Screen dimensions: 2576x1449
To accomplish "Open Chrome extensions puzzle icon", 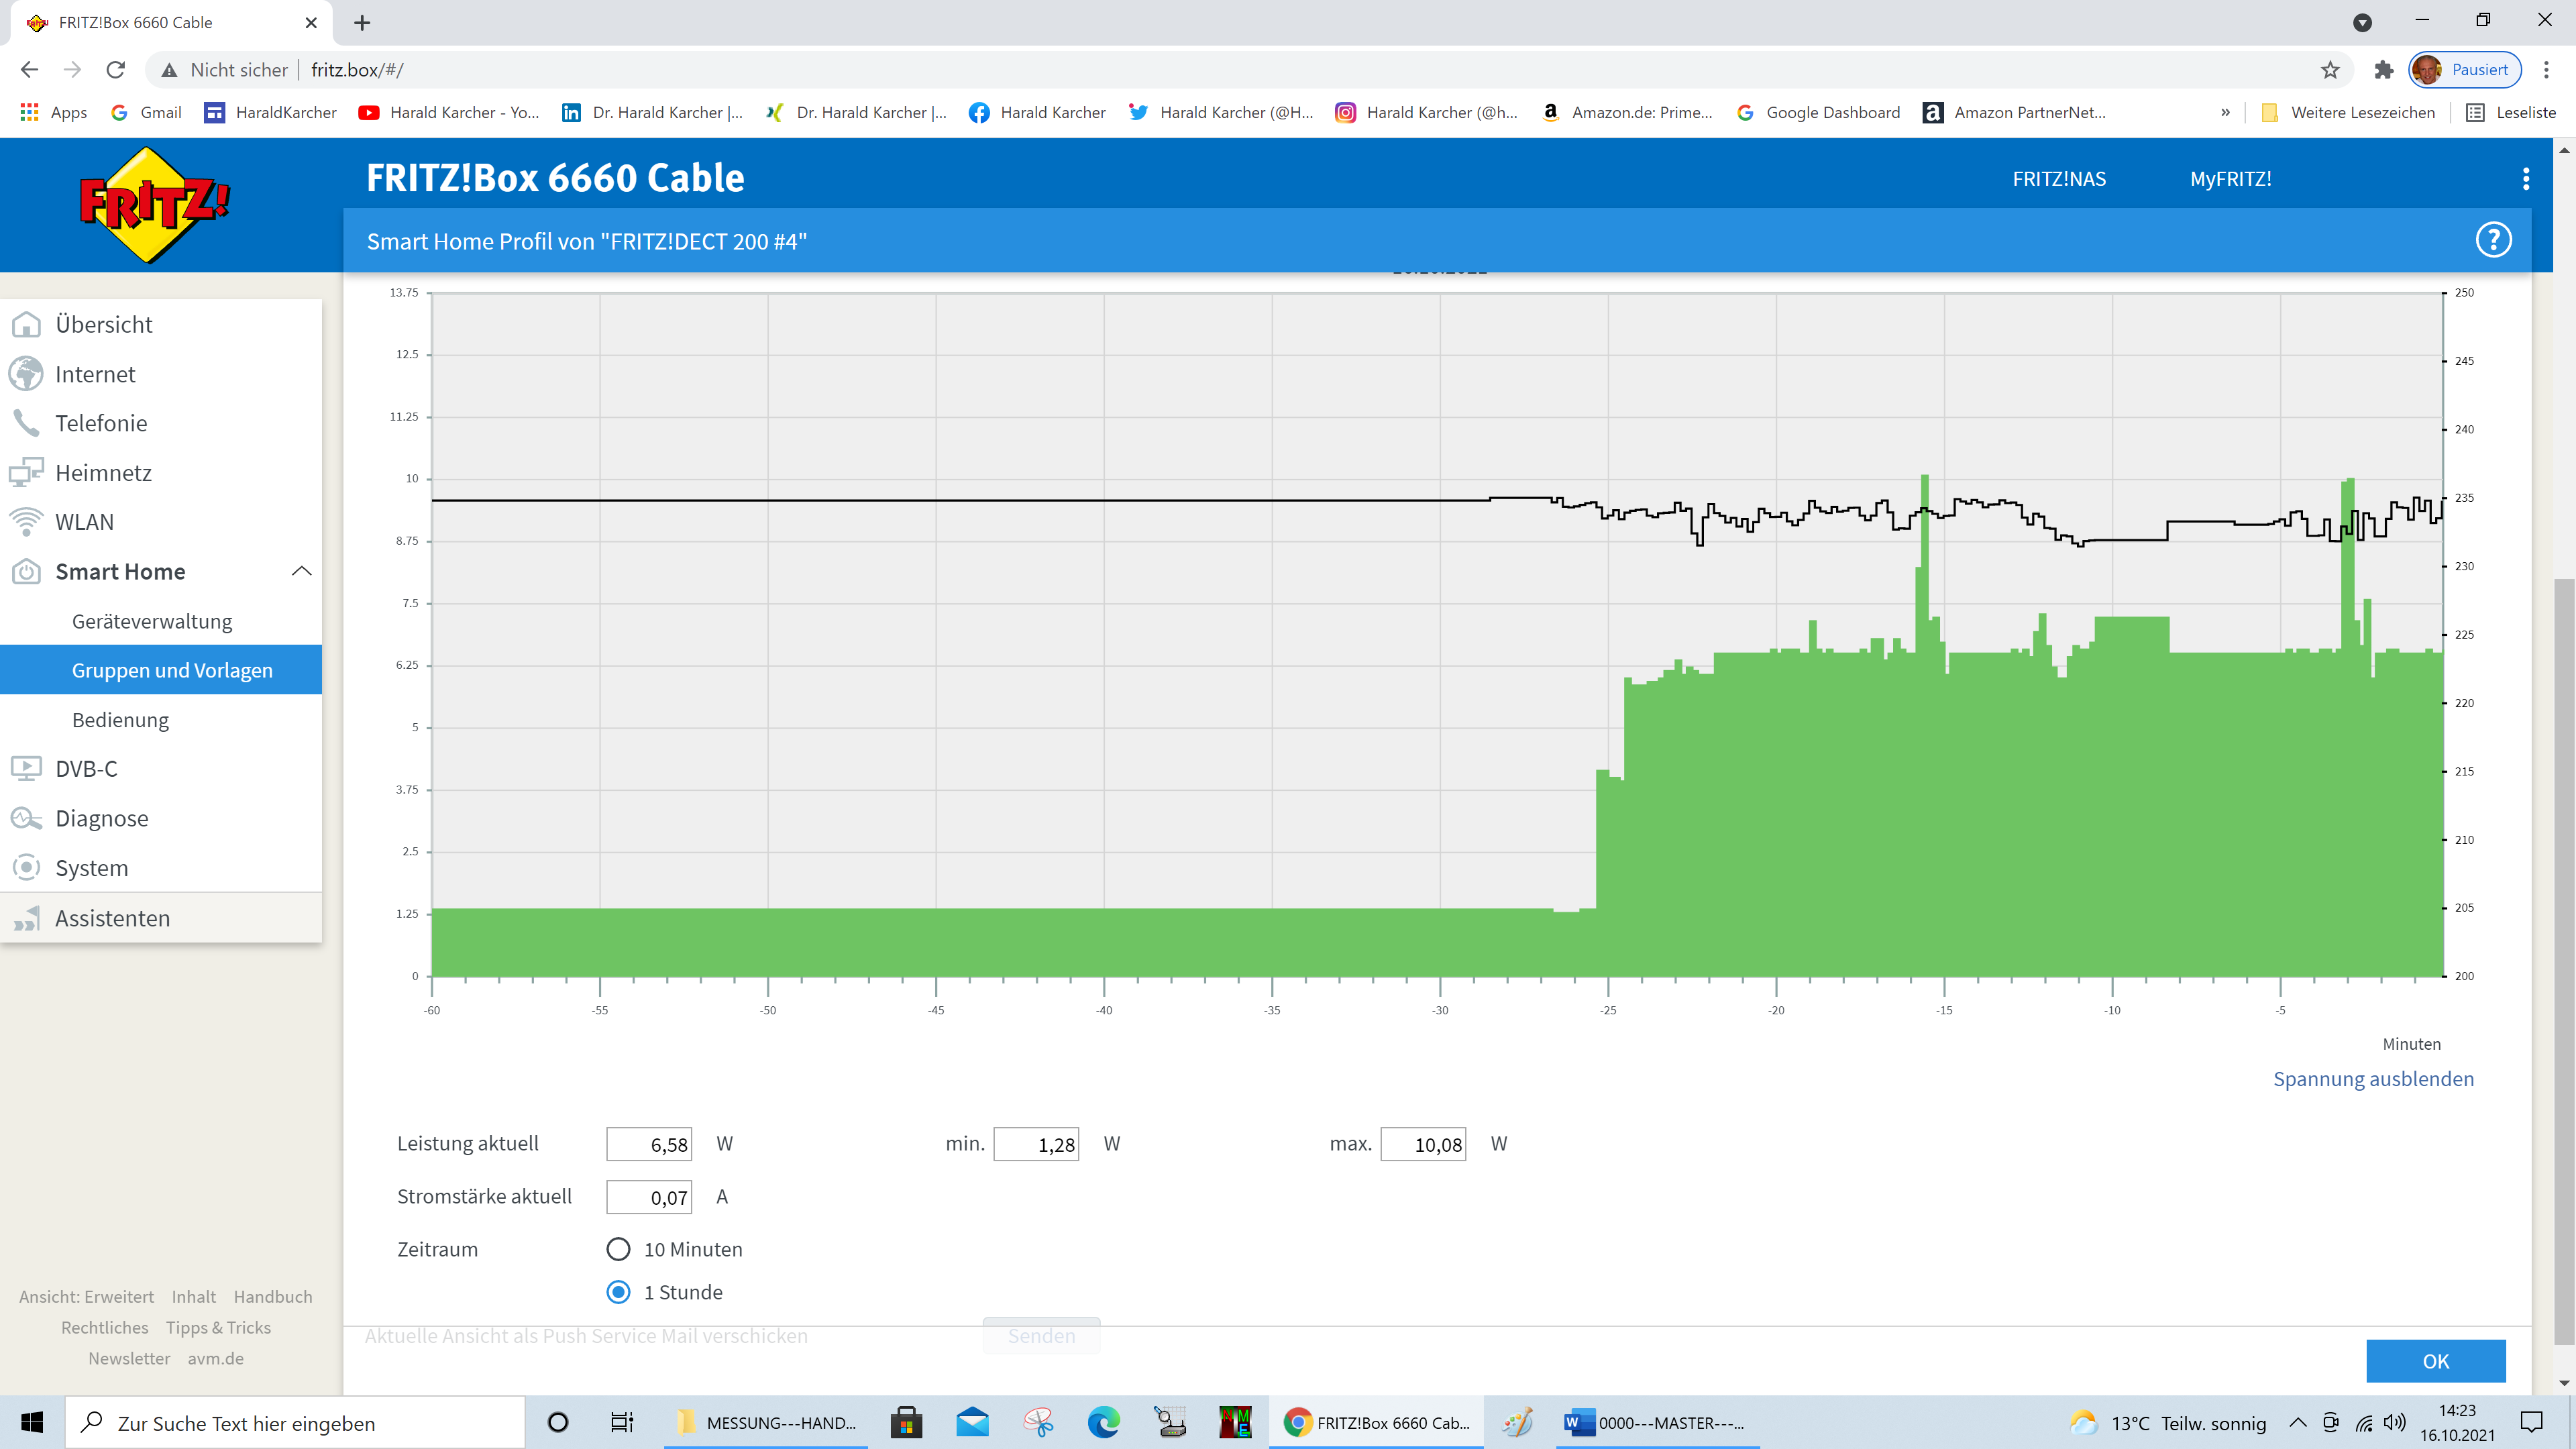I will click(x=2384, y=70).
